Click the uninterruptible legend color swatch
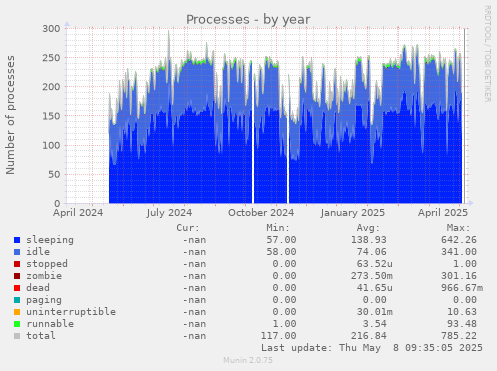This screenshot has height=371, width=497. 17,312
